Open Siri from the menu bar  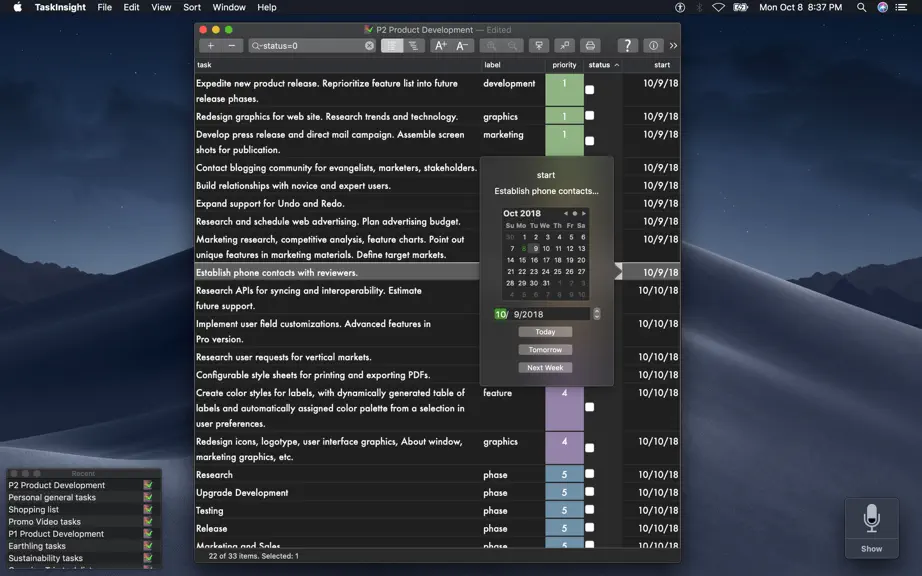coord(883,7)
